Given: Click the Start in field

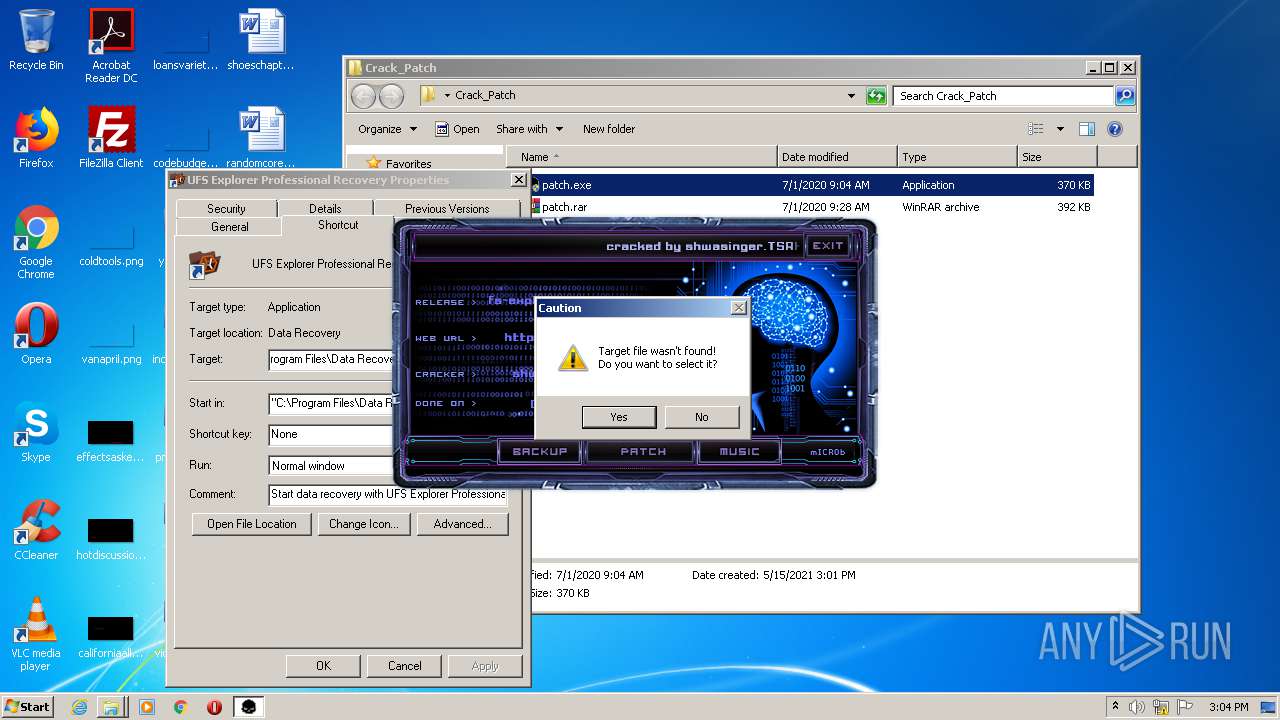Looking at the screenshot, I should click(x=331, y=404).
